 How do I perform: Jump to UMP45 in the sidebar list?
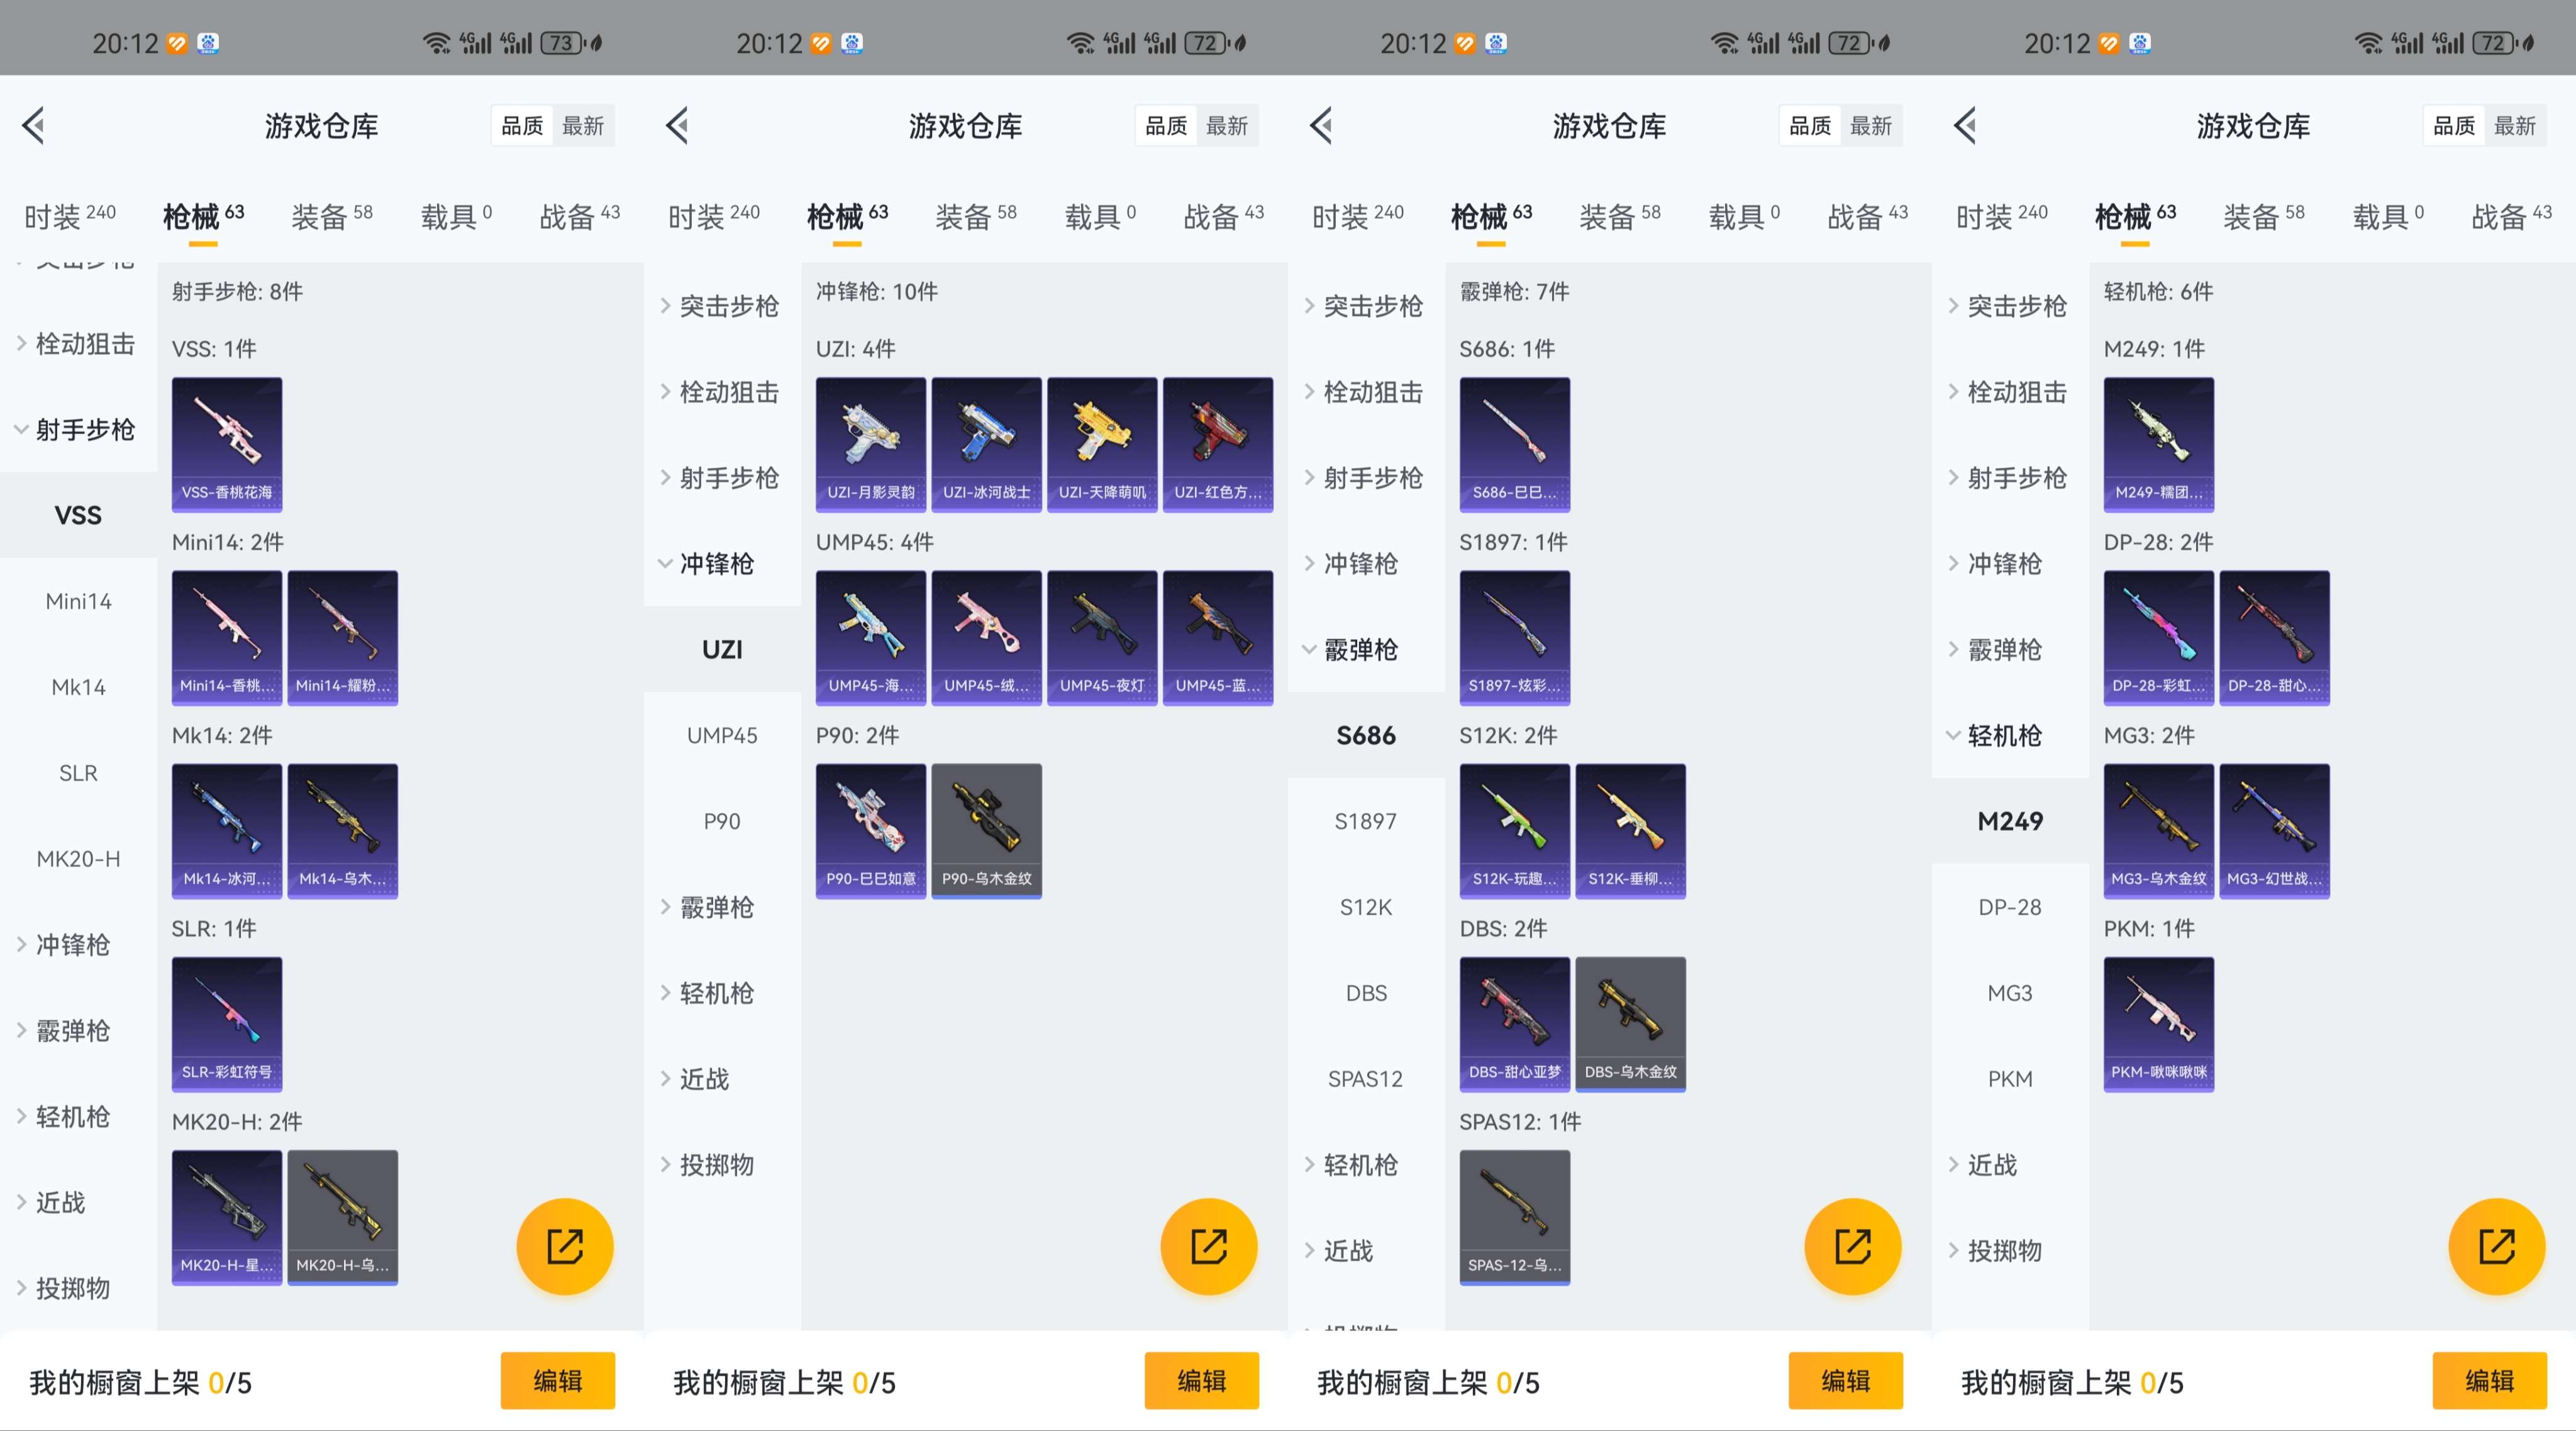(722, 736)
